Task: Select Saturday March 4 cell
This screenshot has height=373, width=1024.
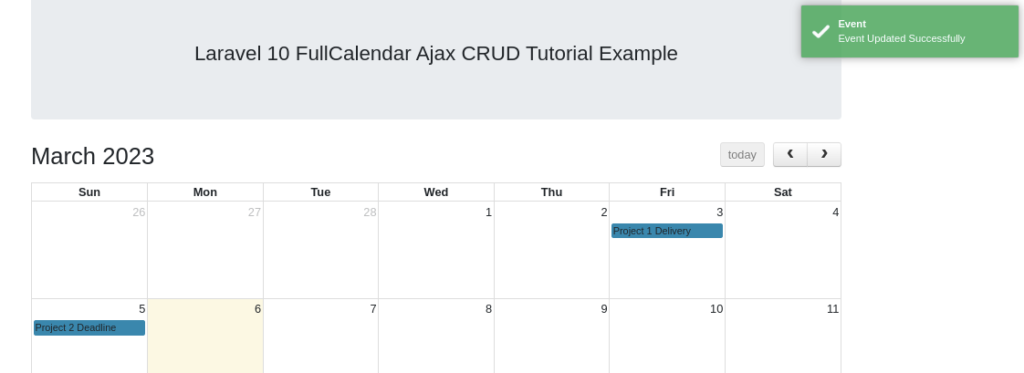Action: (783, 250)
